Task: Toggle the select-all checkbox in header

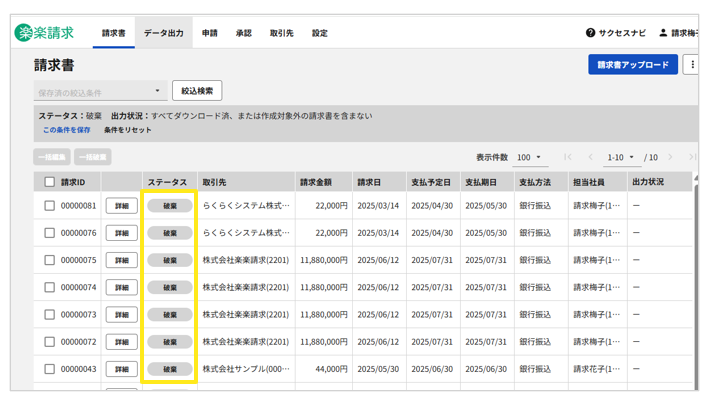Action: click(49, 182)
